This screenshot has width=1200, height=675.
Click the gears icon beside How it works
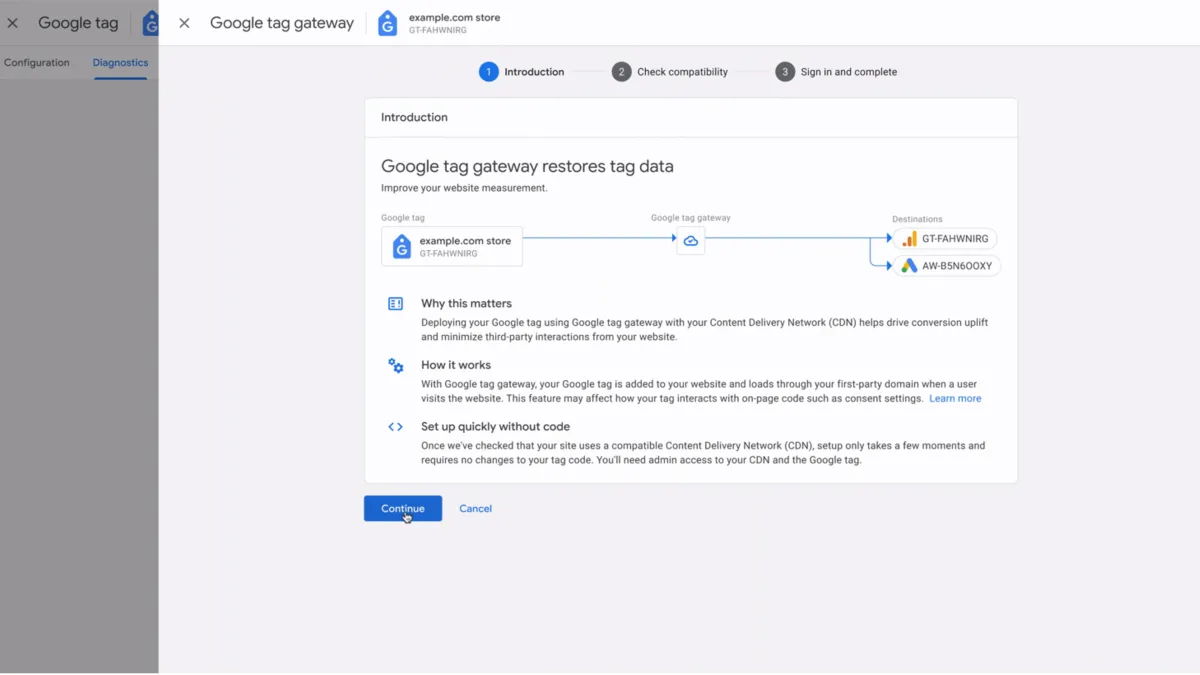coord(395,366)
